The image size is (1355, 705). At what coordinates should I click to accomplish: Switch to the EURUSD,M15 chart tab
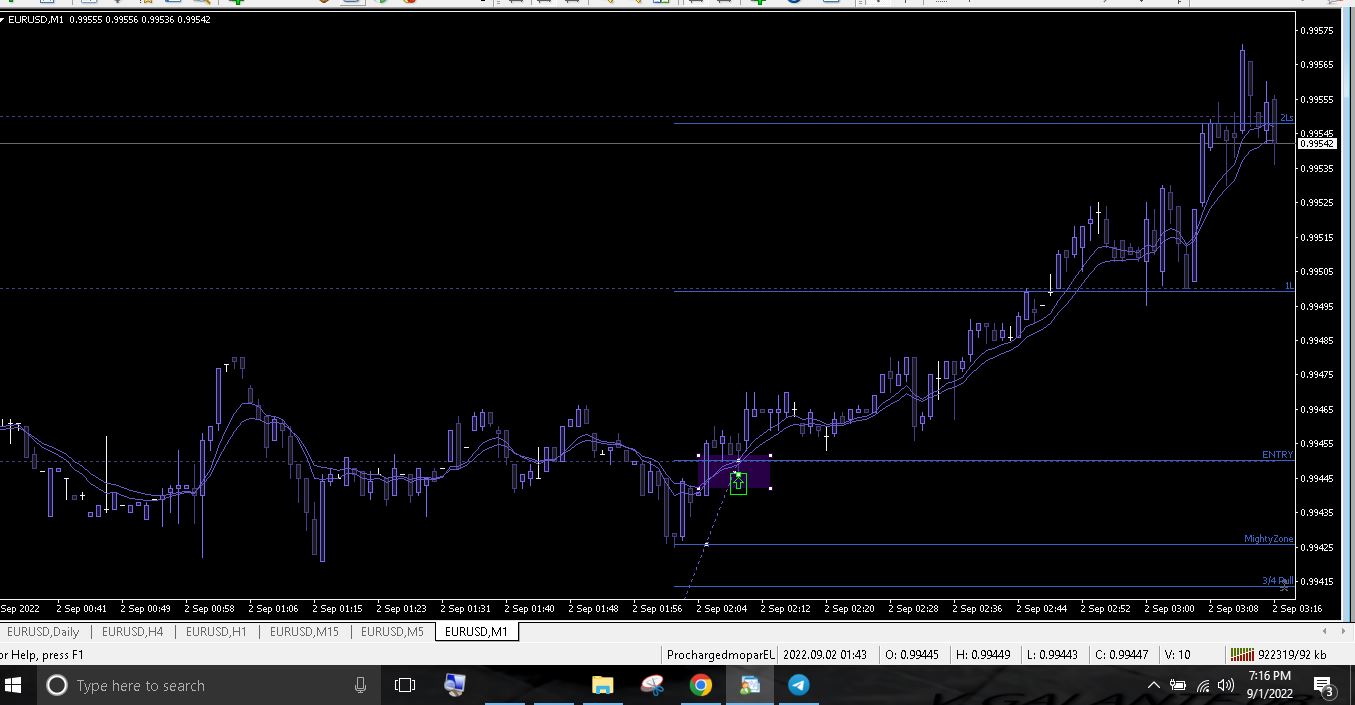pyautogui.click(x=304, y=632)
